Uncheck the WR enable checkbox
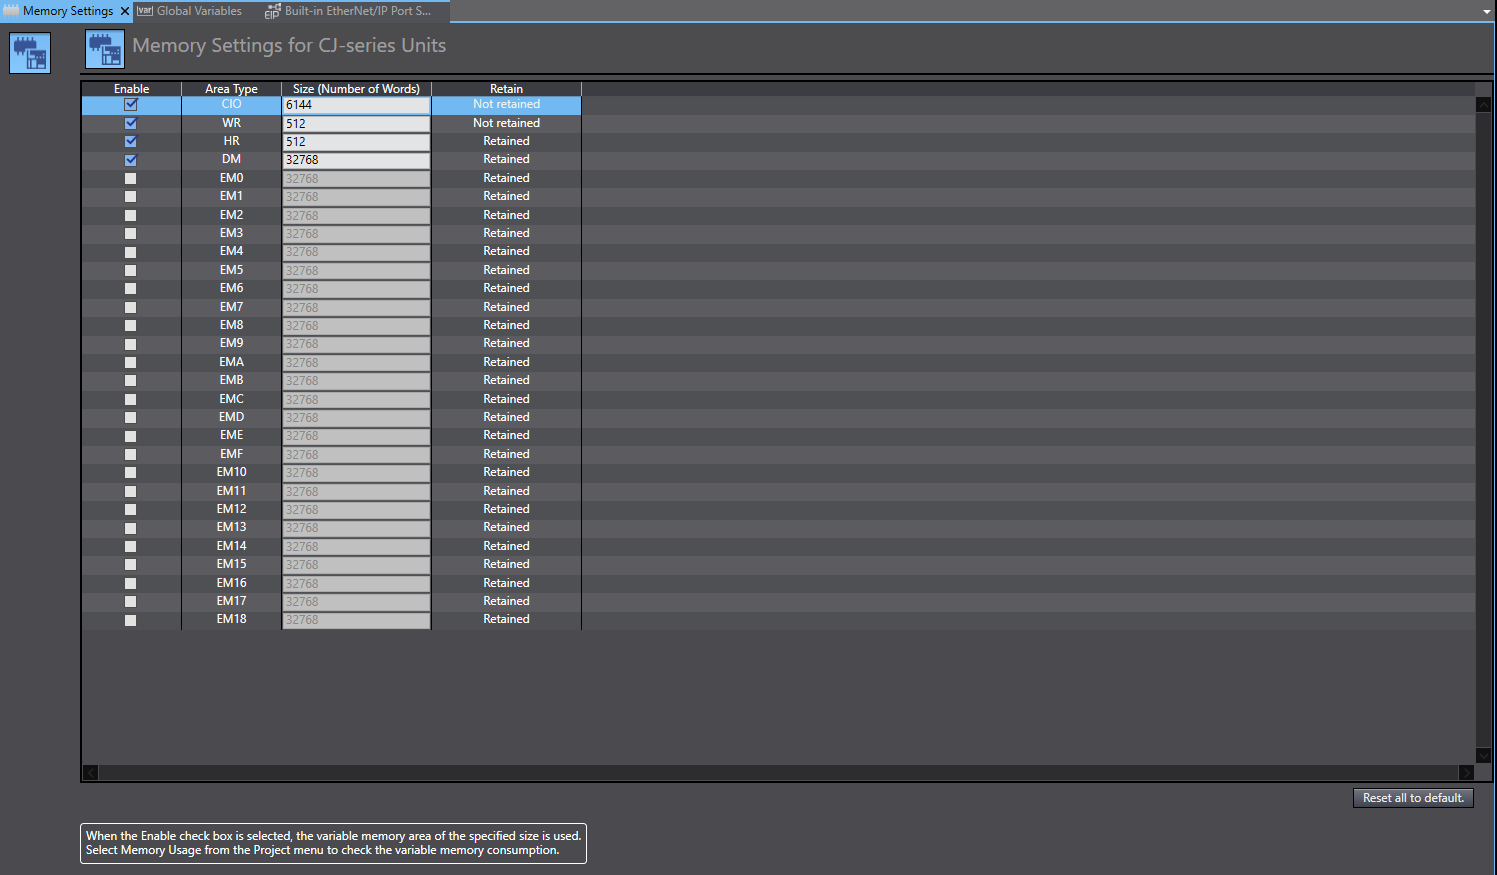 [131, 123]
